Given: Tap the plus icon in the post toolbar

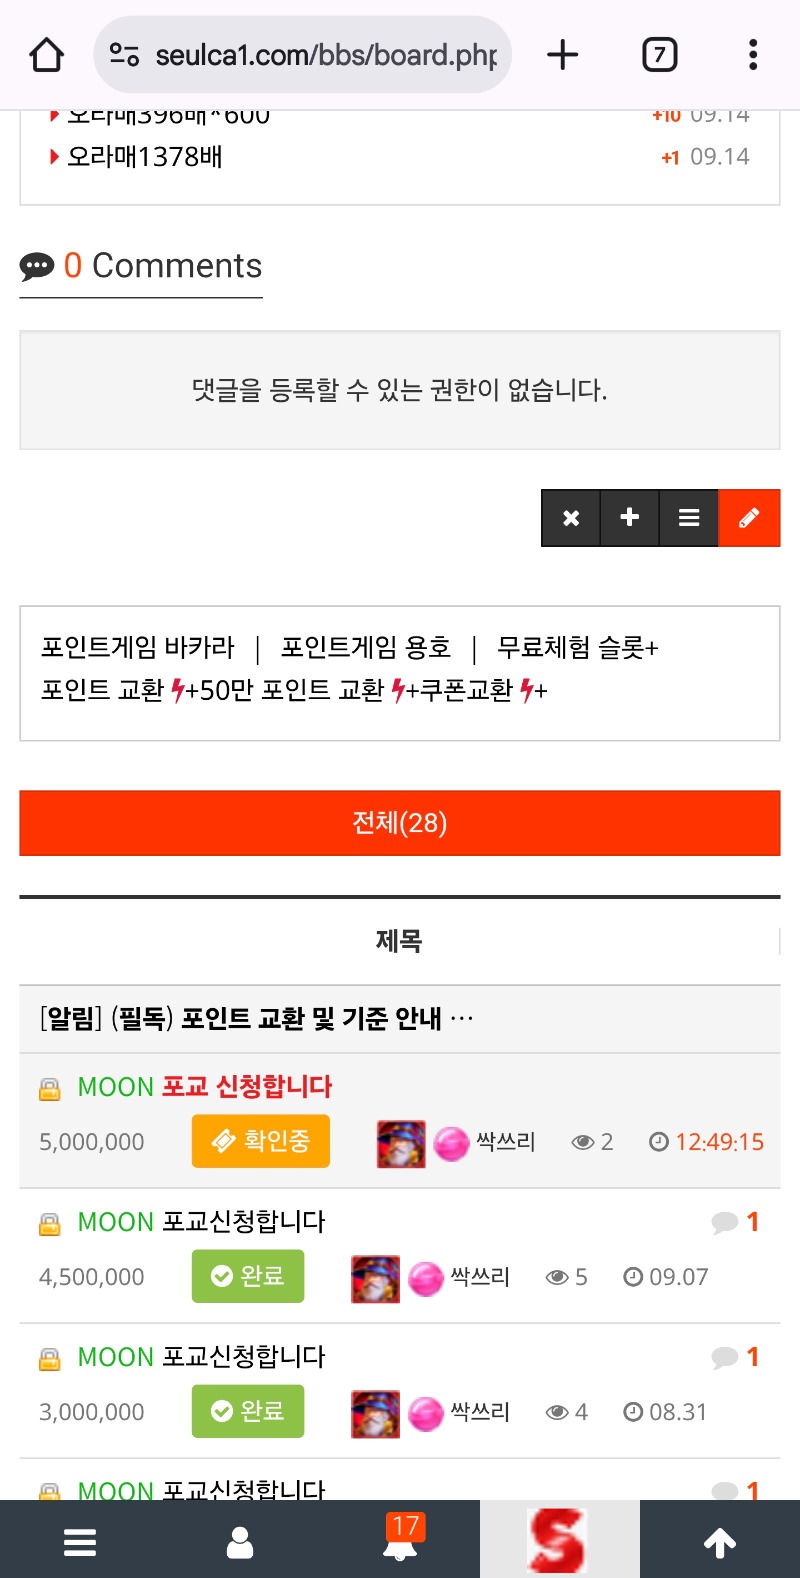Looking at the screenshot, I should 630,518.
